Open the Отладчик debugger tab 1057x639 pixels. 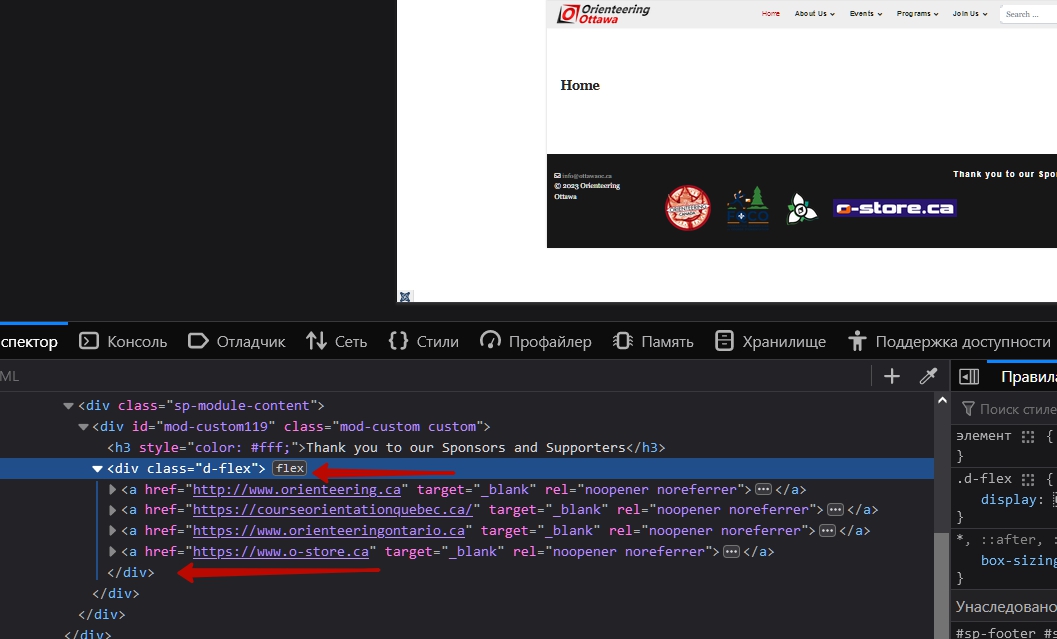pos(237,341)
